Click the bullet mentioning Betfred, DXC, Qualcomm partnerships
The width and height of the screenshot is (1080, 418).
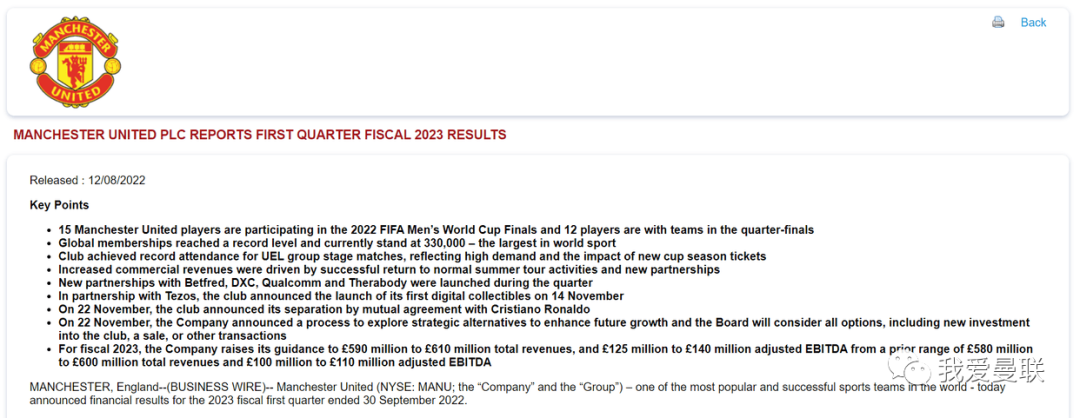(x=326, y=283)
